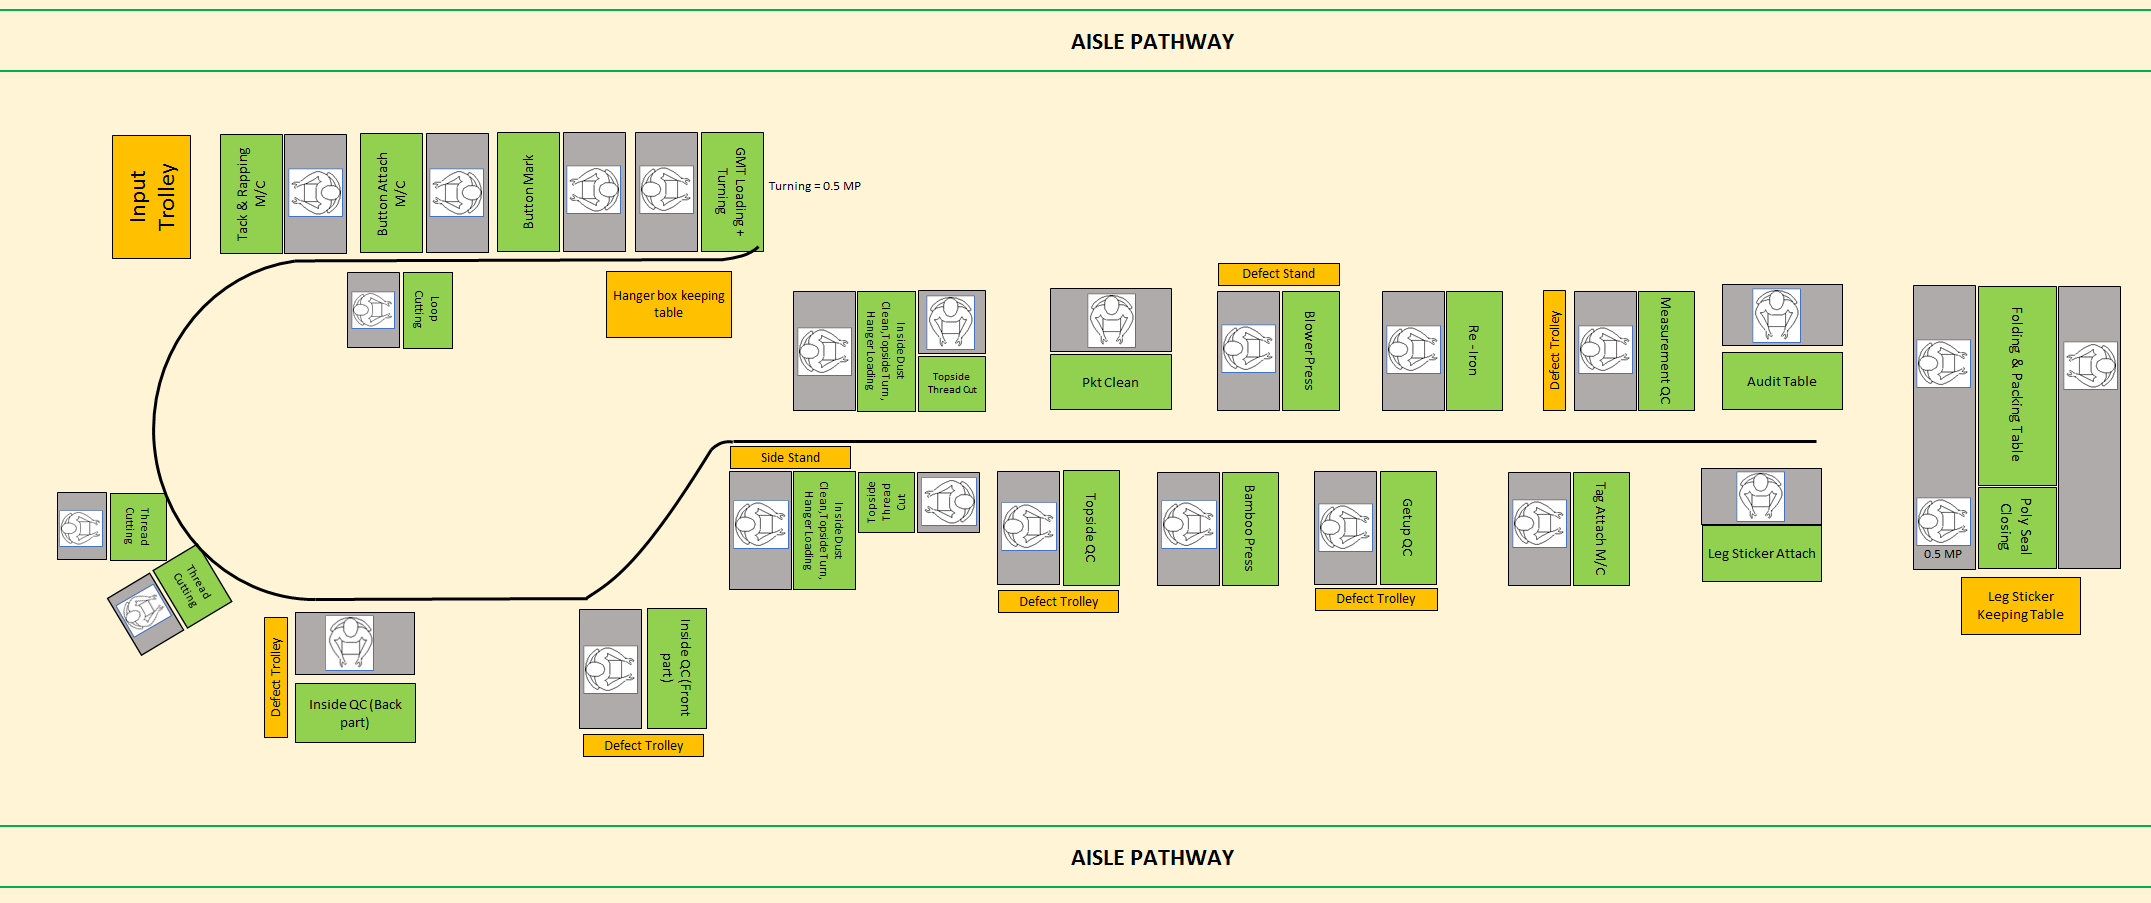This screenshot has height=903, width=2151.
Task: Select Defect Trolley below Getup QC
Action: click(1376, 599)
